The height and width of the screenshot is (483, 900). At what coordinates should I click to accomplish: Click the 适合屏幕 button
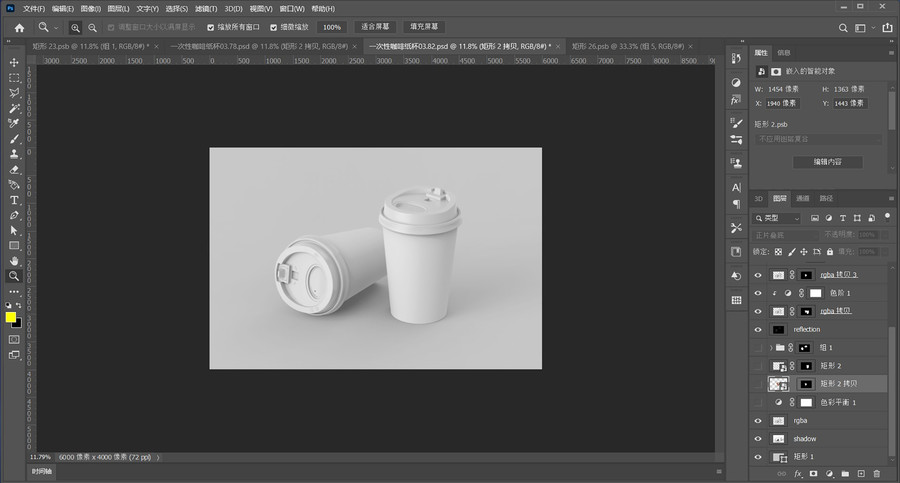[x=375, y=27]
